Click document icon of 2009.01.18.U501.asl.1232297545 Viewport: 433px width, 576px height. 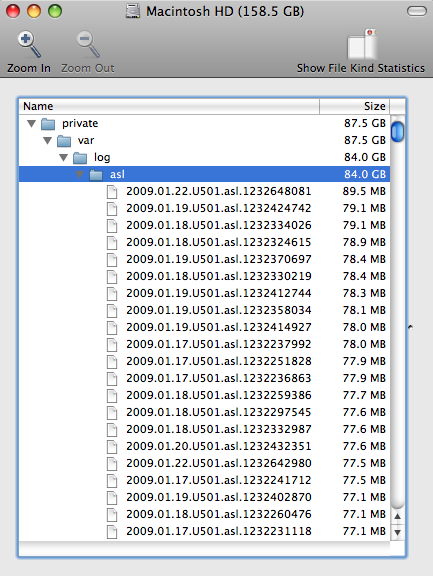point(112,413)
